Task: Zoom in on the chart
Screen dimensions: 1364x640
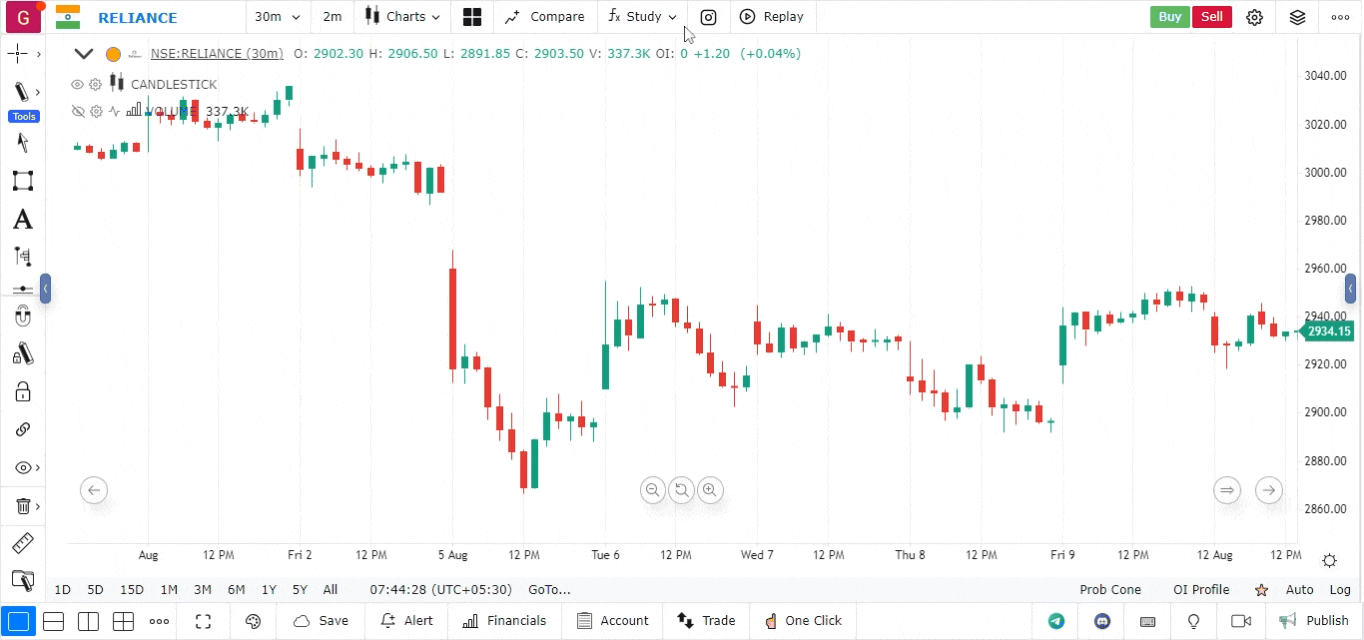Action: tap(710, 490)
